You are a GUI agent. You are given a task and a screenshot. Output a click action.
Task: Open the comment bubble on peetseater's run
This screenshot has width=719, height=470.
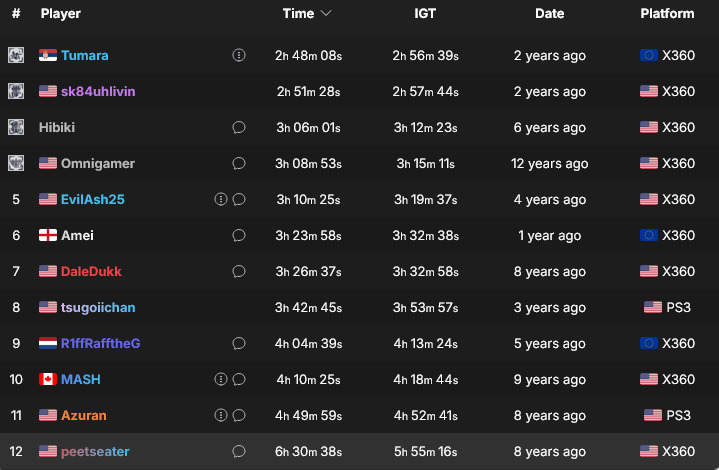(238, 451)
